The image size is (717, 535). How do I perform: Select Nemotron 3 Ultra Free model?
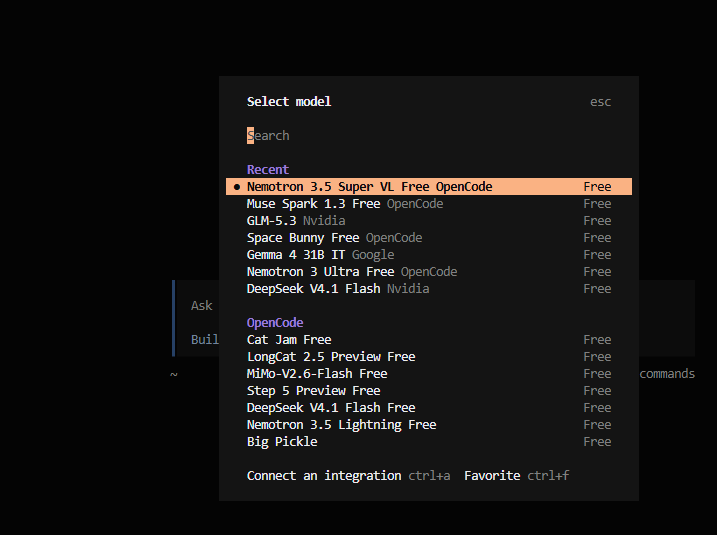(x=428, y=272)
